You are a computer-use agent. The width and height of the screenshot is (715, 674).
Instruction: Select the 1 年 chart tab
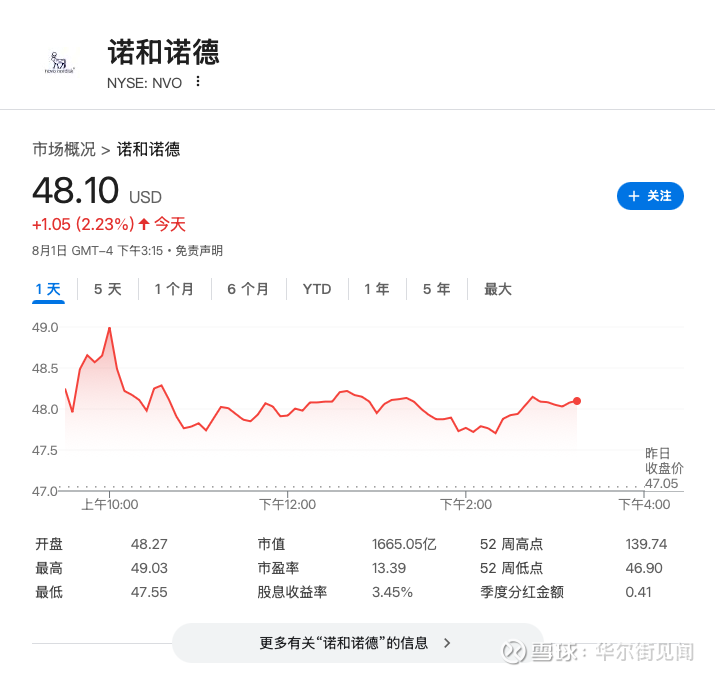pos(377,289)
